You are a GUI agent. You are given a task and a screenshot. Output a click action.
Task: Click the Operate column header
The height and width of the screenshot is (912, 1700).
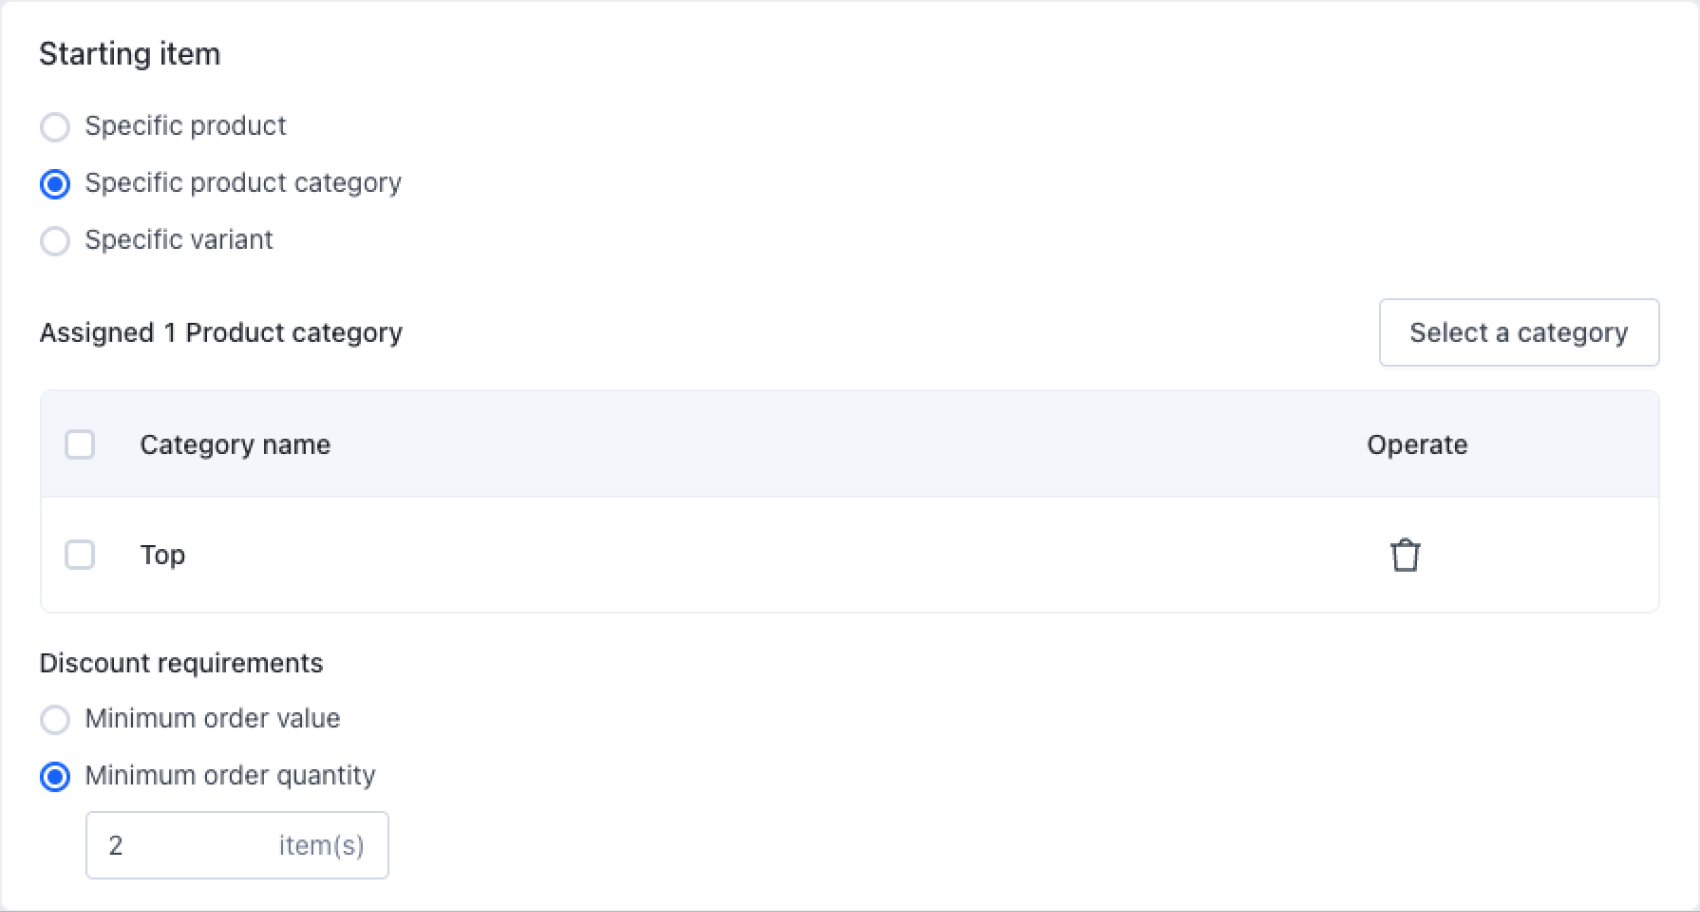[x=1417, y=445]
